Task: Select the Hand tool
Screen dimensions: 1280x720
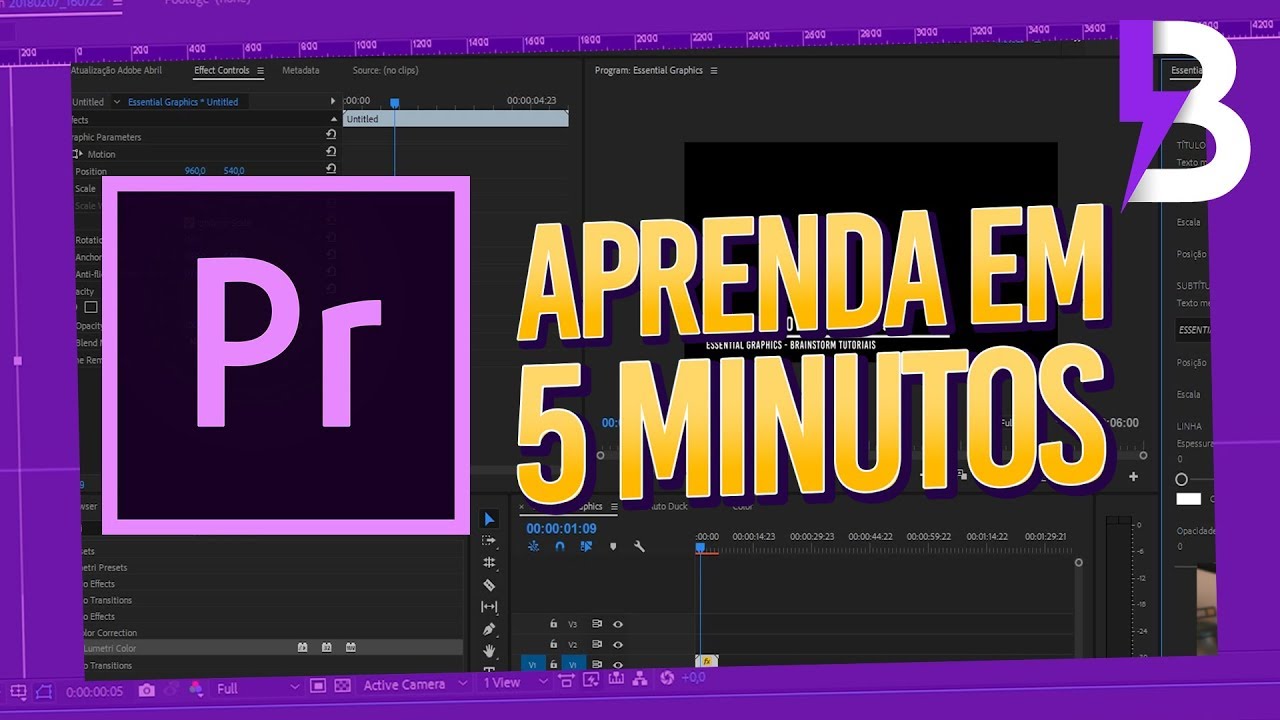Action: click(x=489, y=651)
